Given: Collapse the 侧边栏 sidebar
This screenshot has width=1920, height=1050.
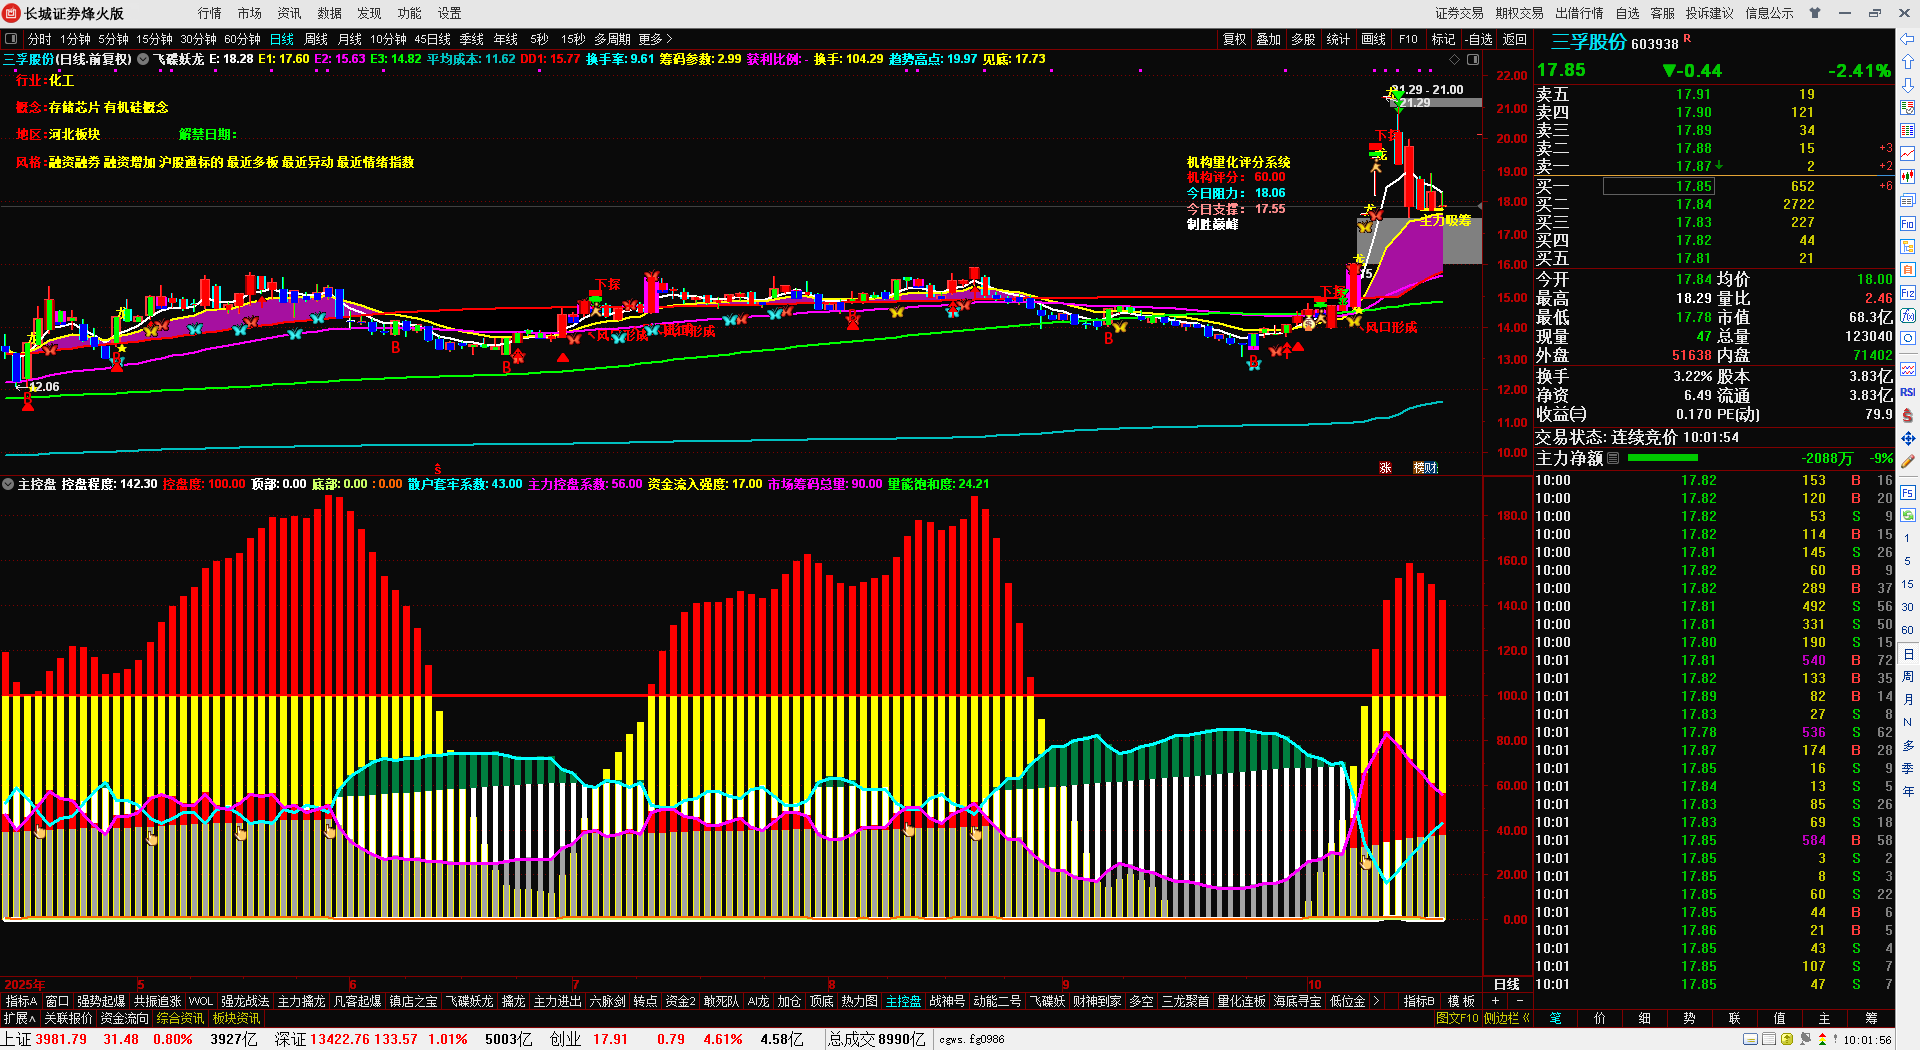Looking at the screenshot, I should [1507, 1018].
